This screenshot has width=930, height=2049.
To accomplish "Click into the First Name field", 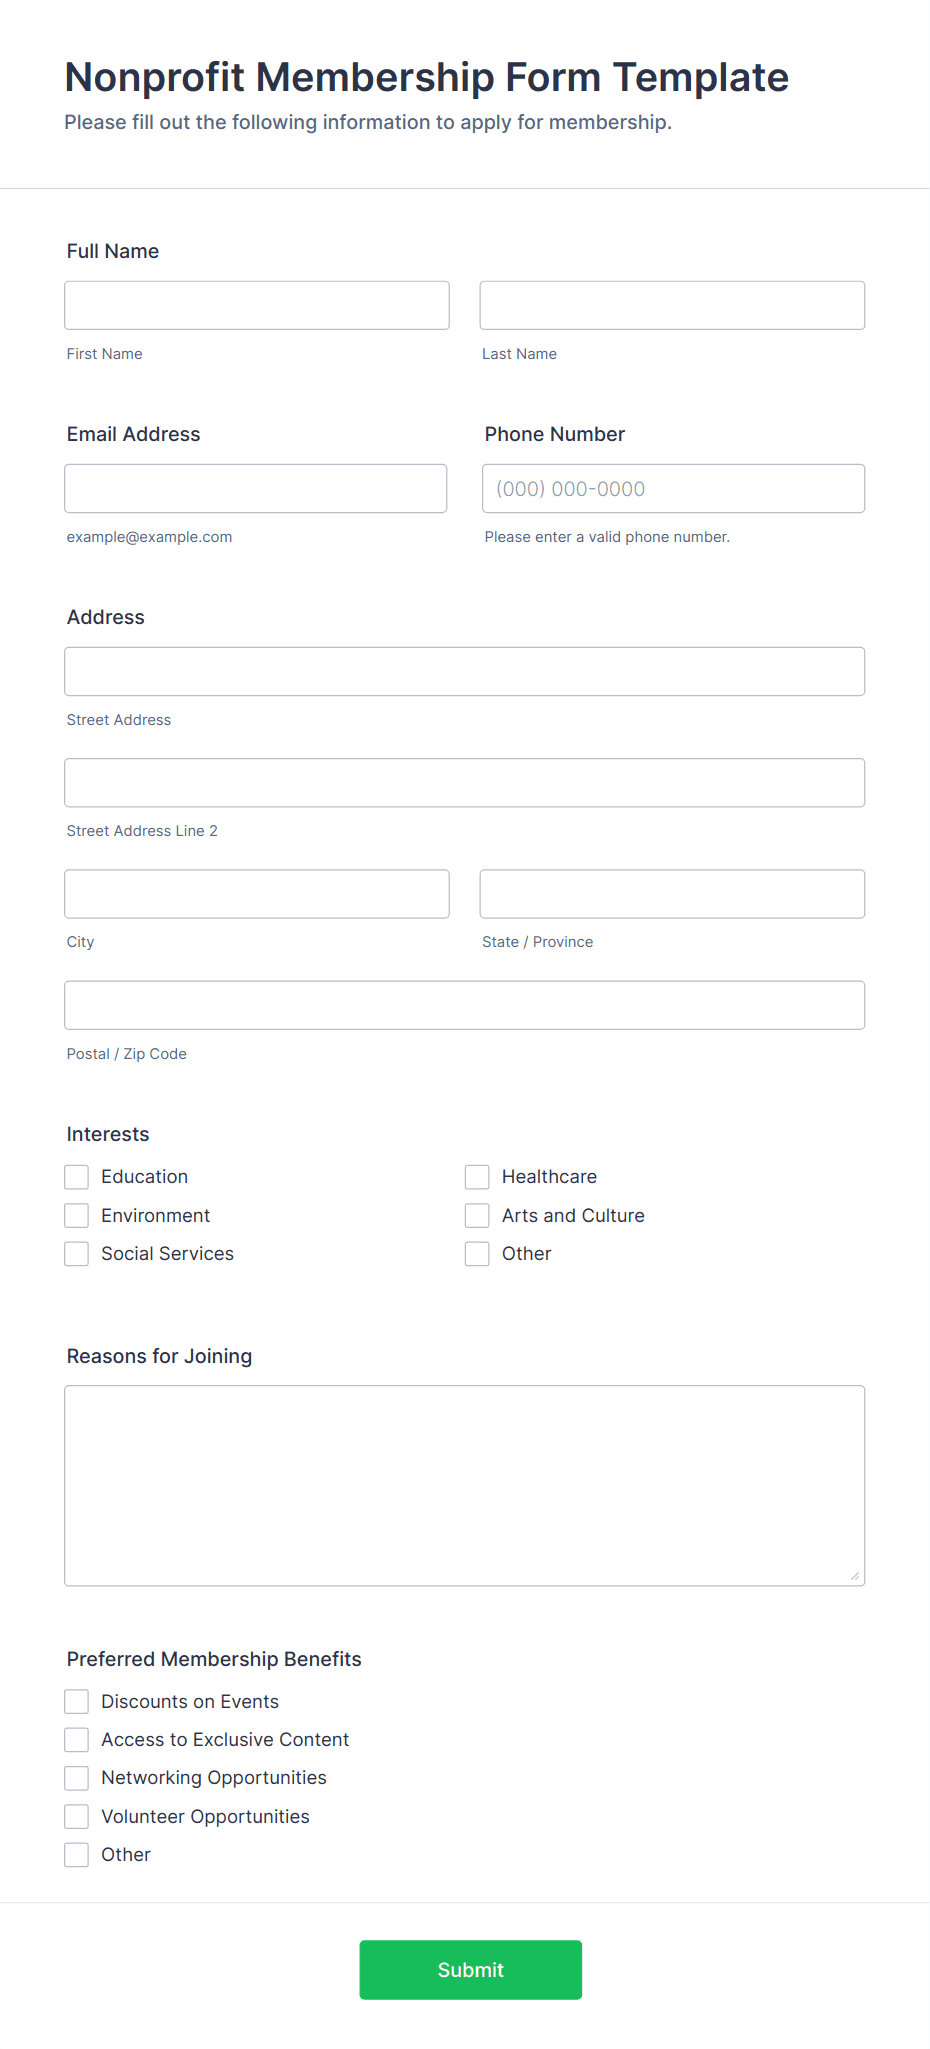I will click(x=256, y=305).
